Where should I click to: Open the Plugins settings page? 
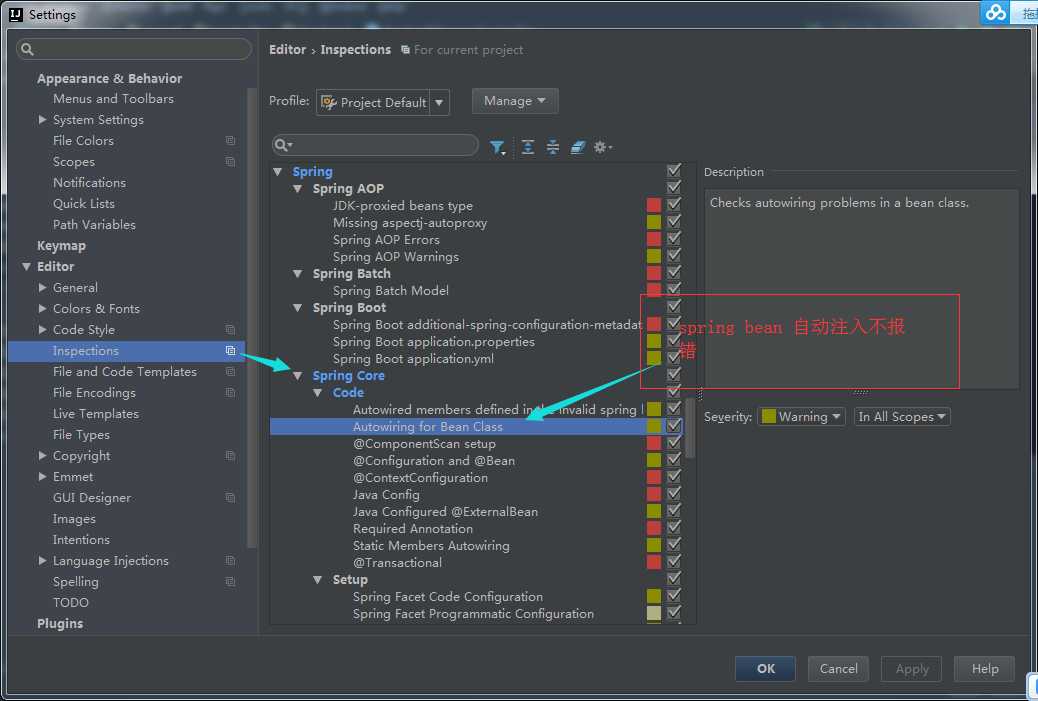tap(60, 624)
